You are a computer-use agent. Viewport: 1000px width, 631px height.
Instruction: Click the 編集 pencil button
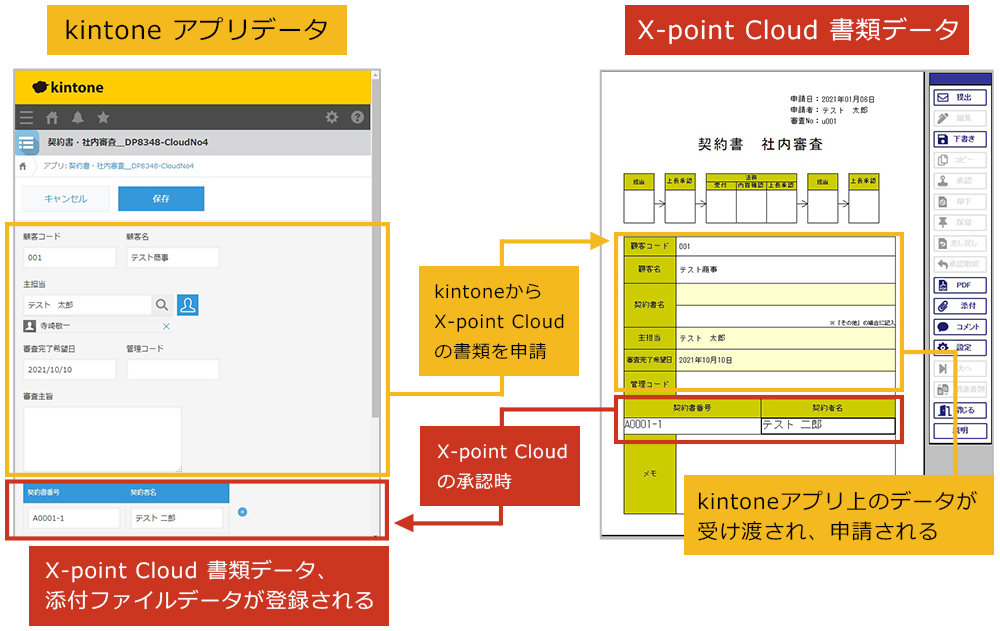tap(960, 118)
